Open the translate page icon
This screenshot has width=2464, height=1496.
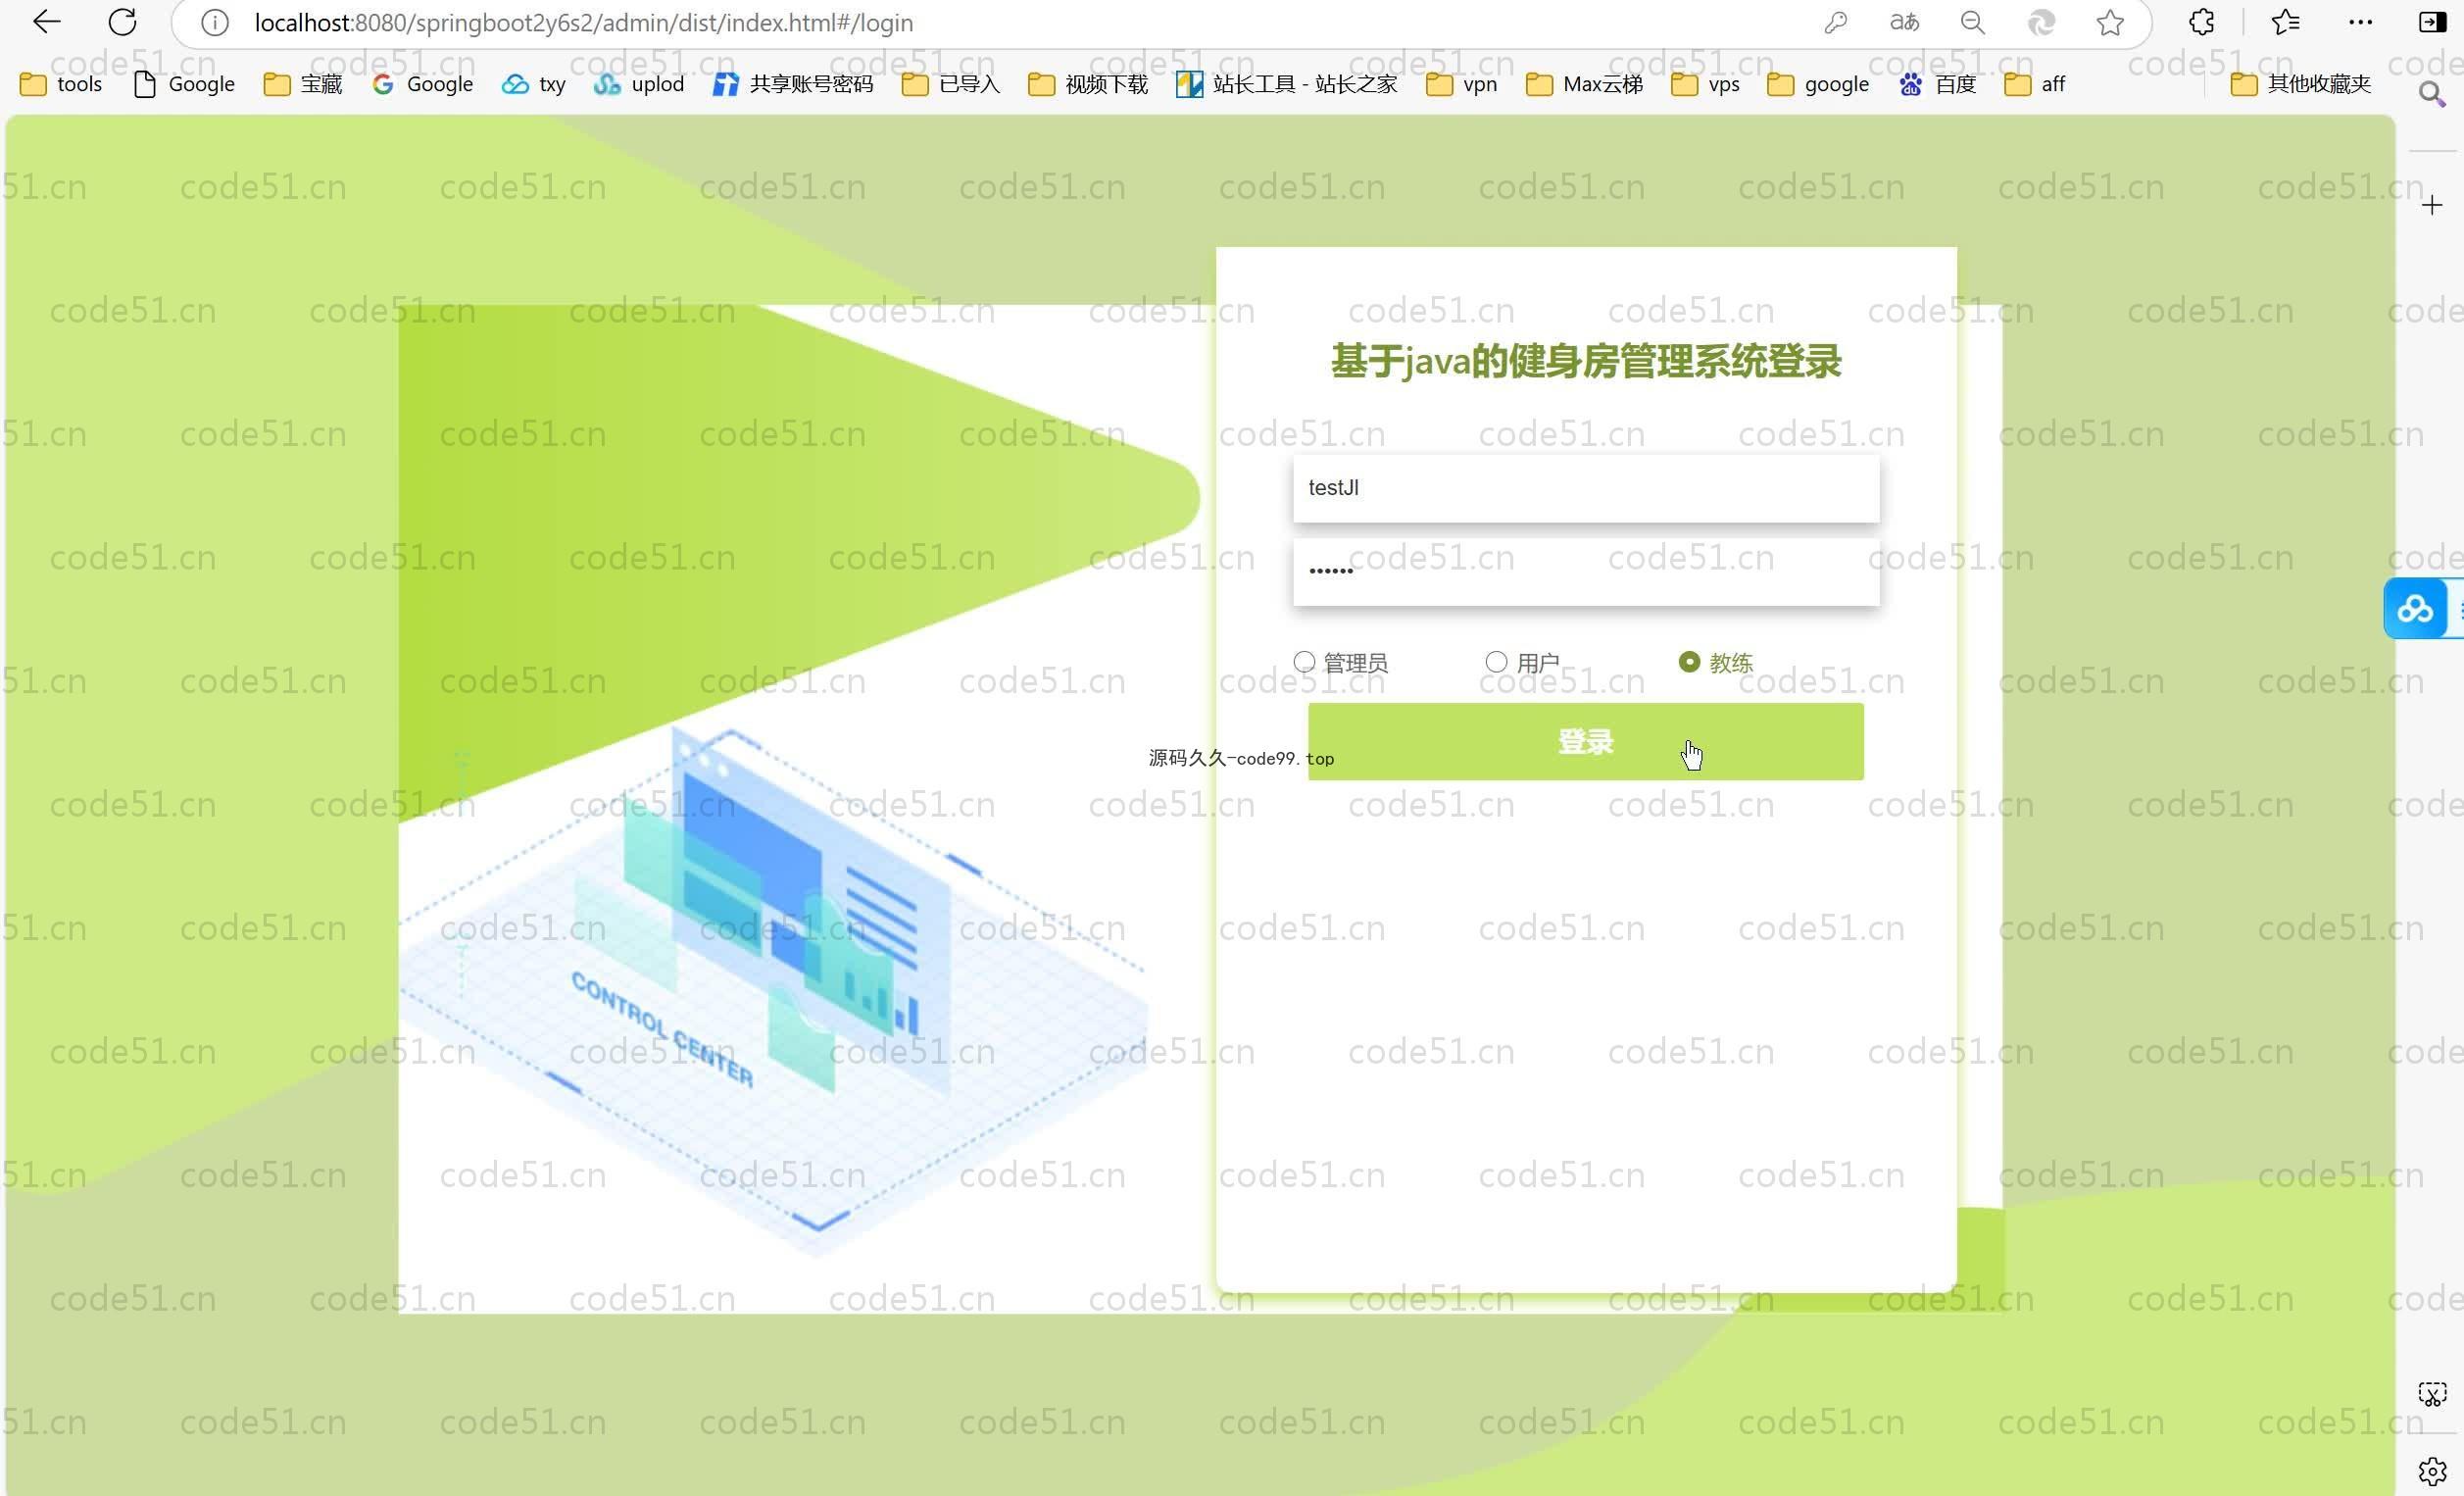click(x=1904, y=22)
